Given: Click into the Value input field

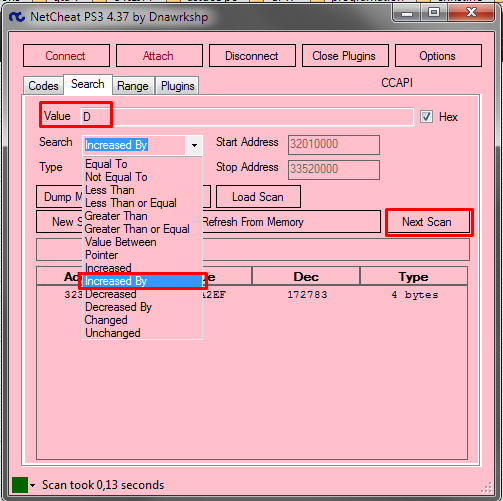Looking at the screenshot, I should [247, 117].
